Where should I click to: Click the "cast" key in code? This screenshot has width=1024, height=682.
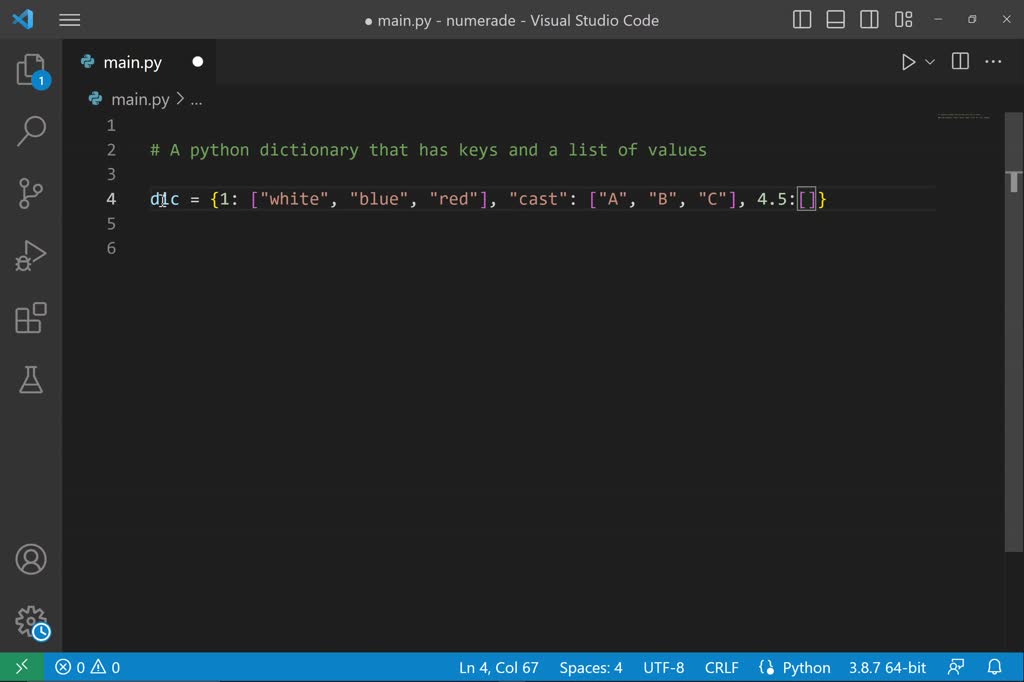(x=538, y=199)
